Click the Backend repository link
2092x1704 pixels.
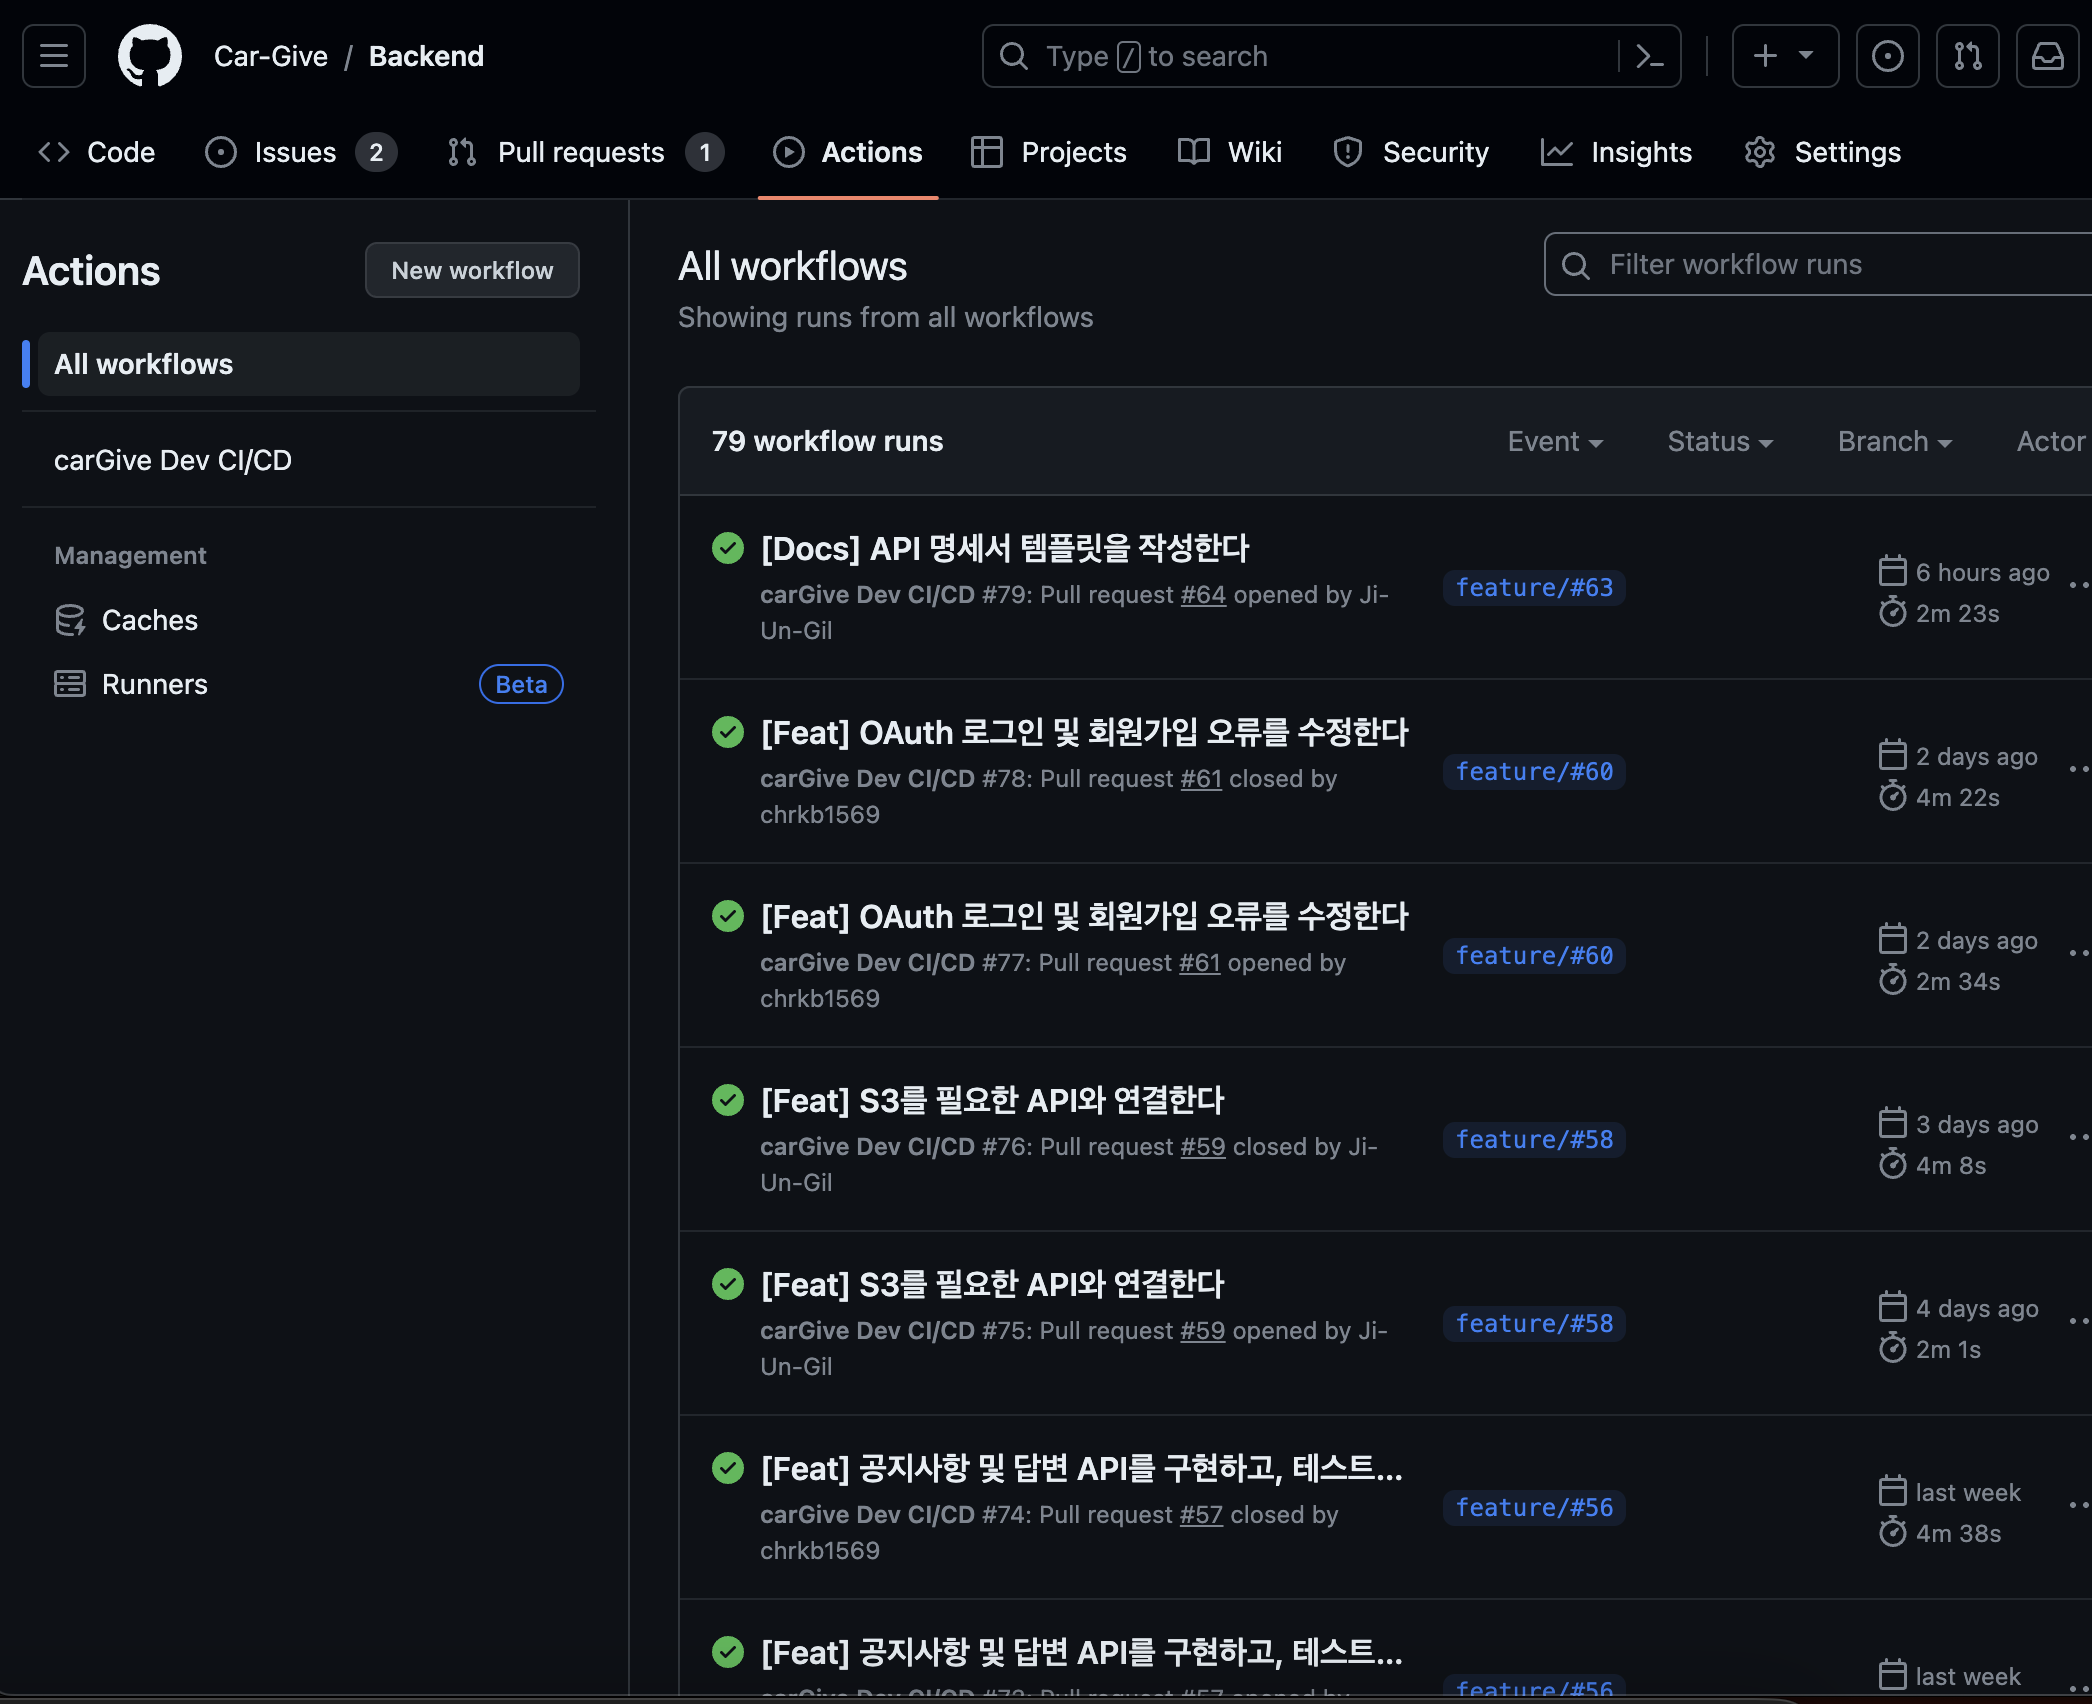(426, 56)
